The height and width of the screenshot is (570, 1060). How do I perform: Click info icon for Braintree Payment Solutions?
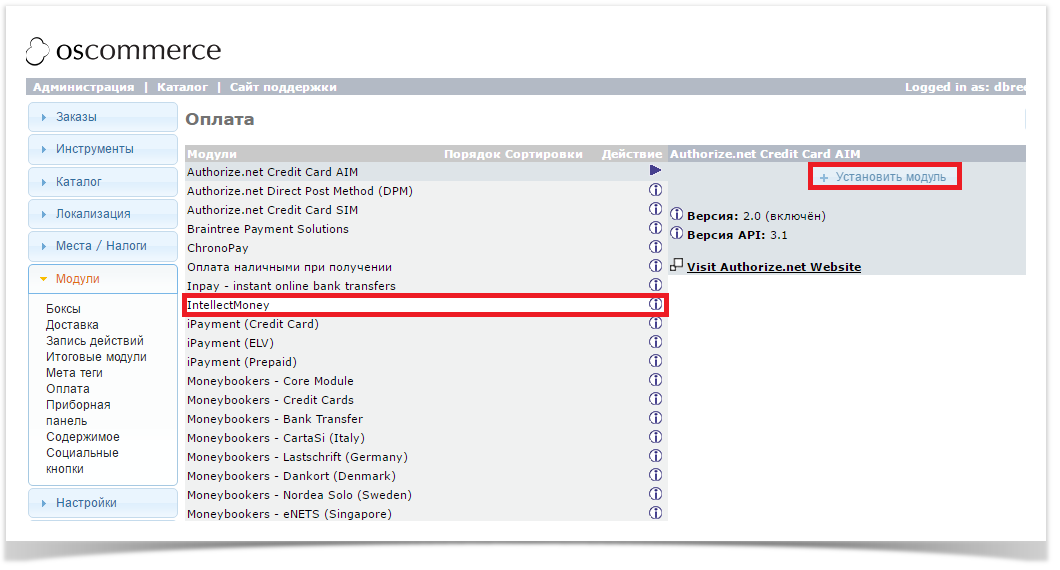pos(656,228)
